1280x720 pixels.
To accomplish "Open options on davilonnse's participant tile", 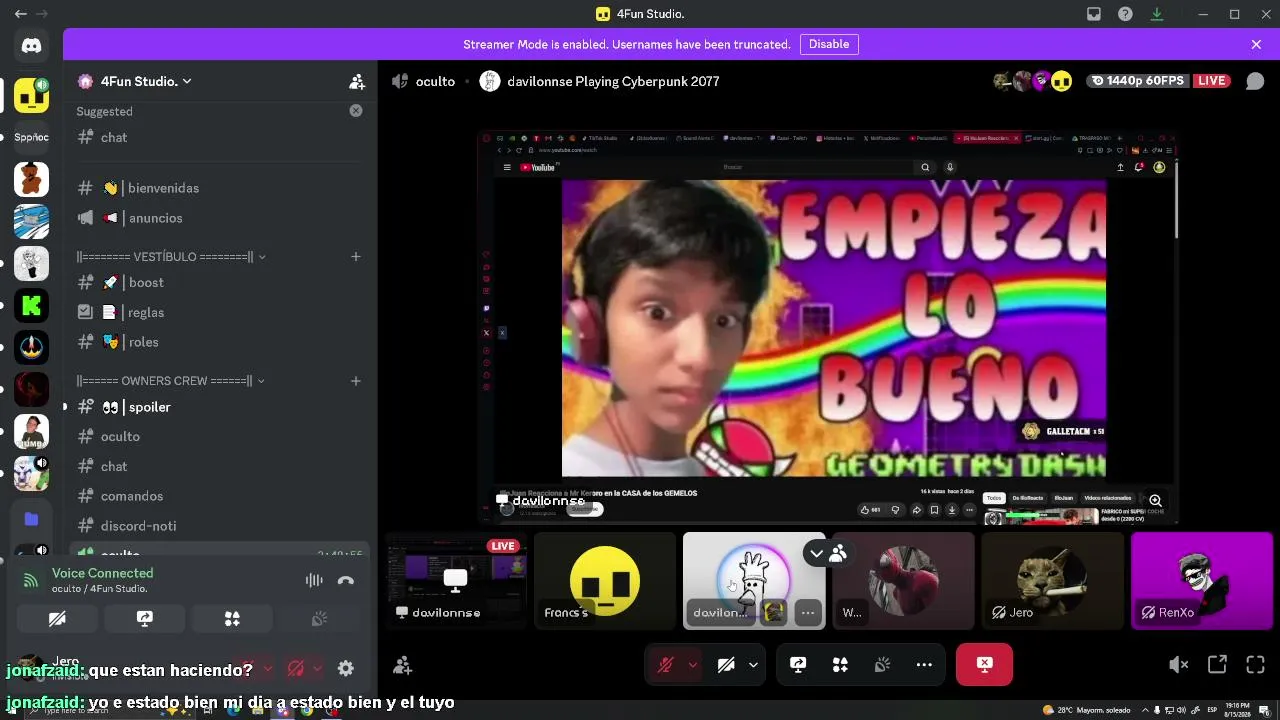I will [808, 613].
